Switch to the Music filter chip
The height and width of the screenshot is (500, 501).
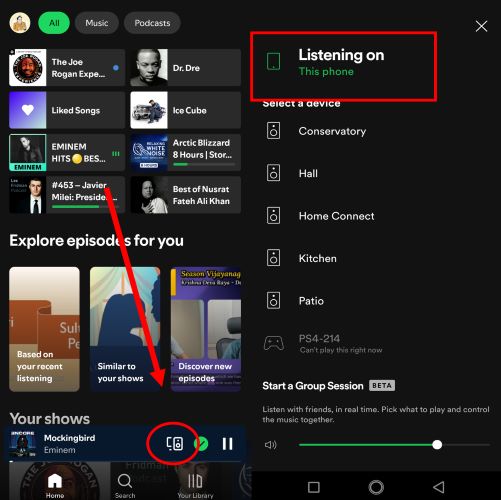pyautogui.click(x=97, y=23)
